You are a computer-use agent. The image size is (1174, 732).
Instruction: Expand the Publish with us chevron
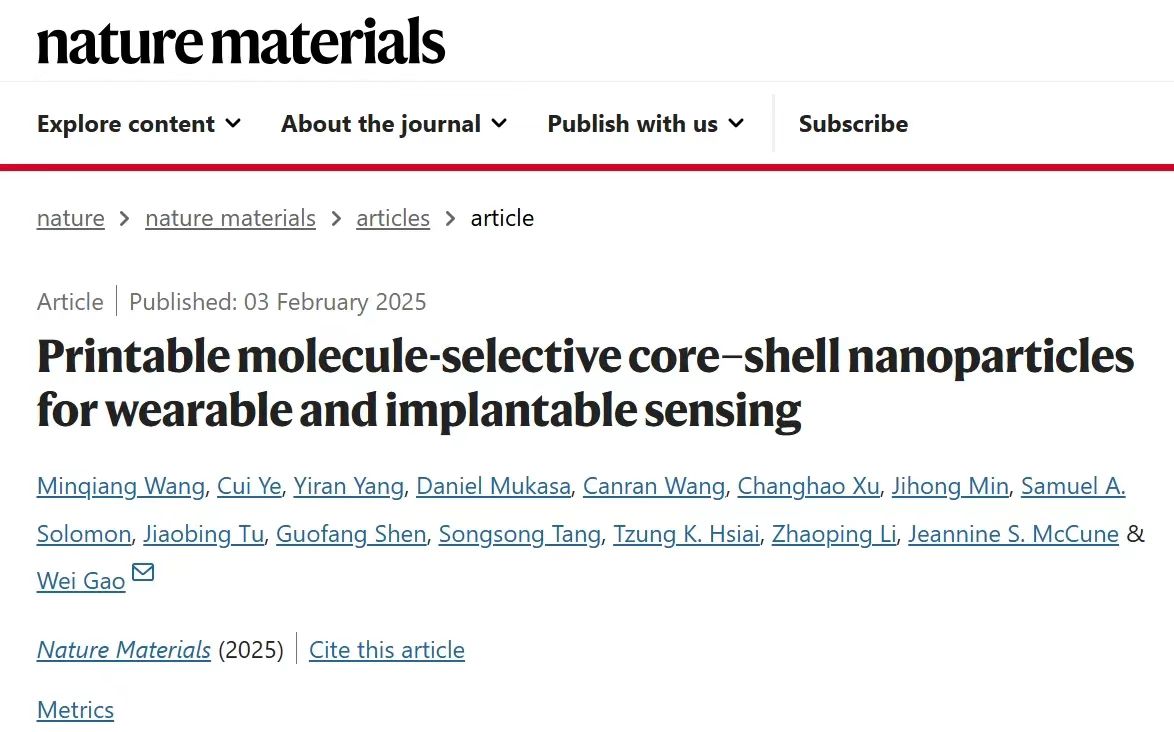(x=737, y=123)
